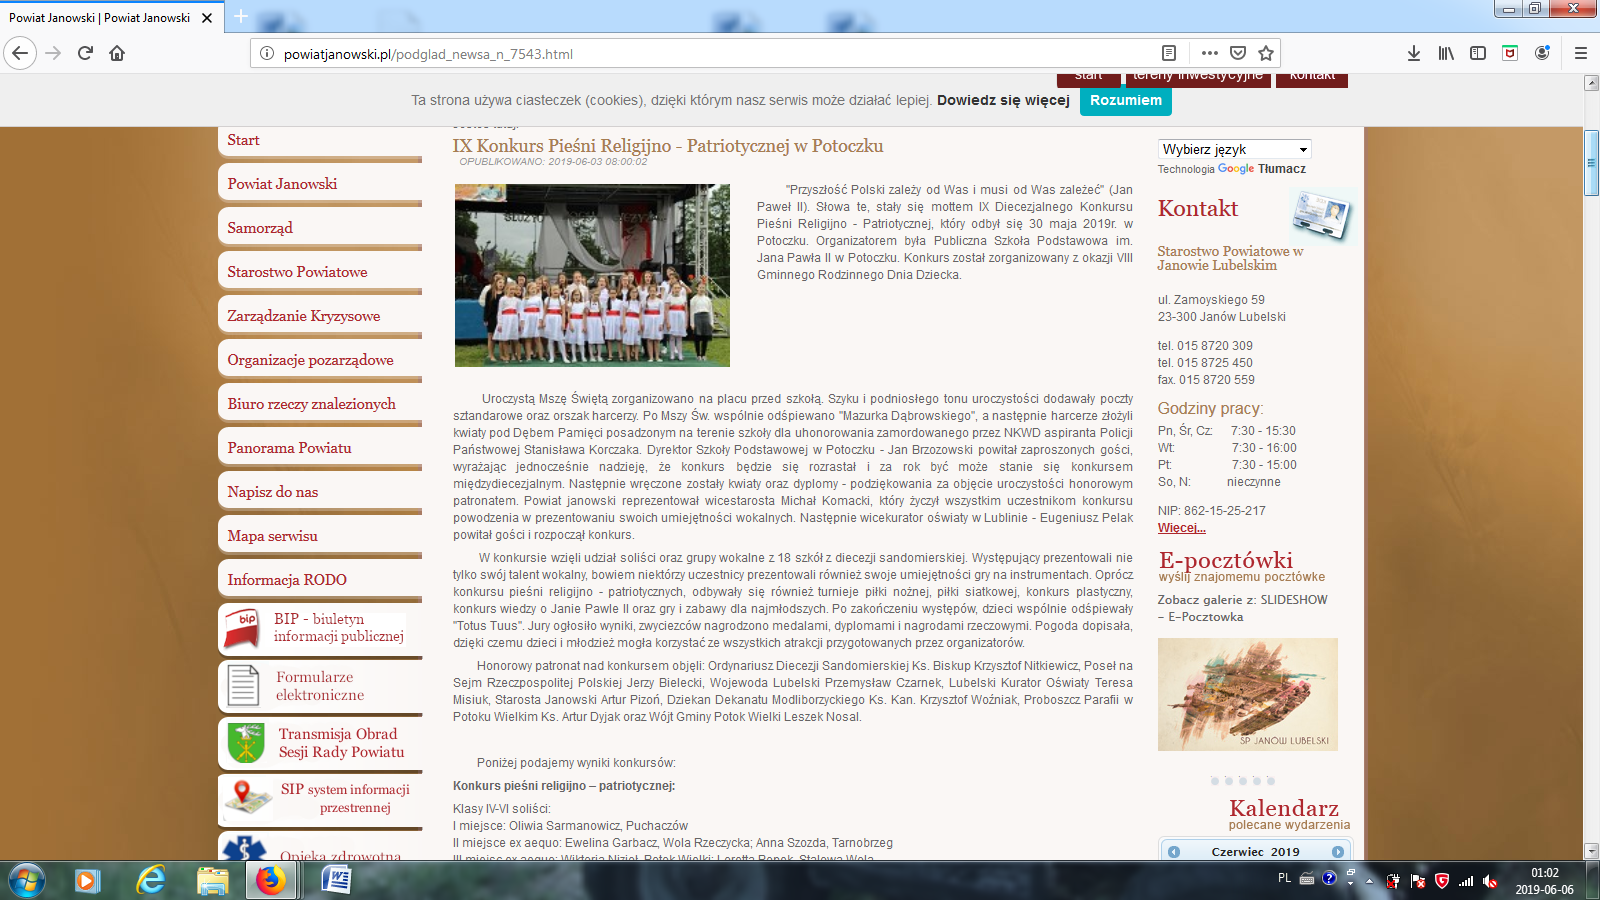
Task: Expand the Wybierz język language dropdown
Action: coord(1234,149)
